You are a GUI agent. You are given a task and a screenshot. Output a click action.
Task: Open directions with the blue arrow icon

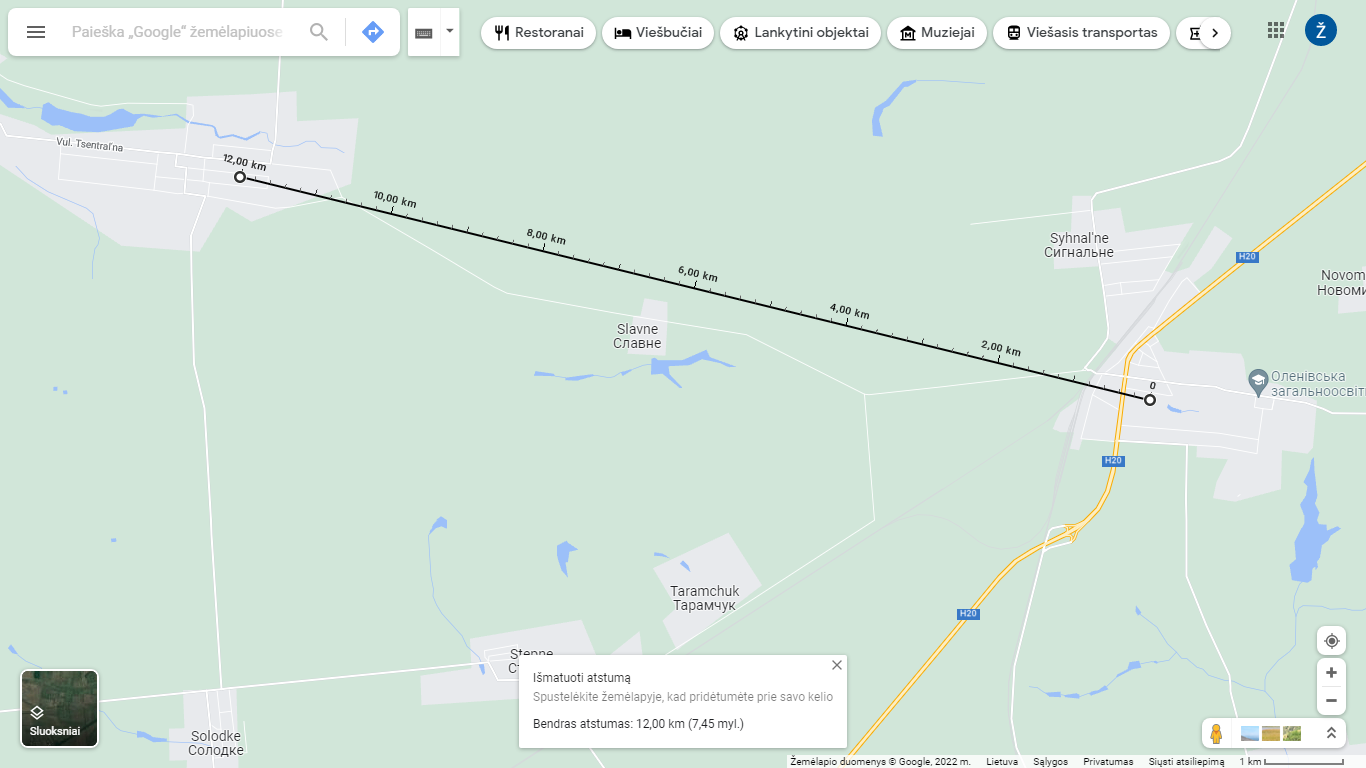(x=373, y=32)
